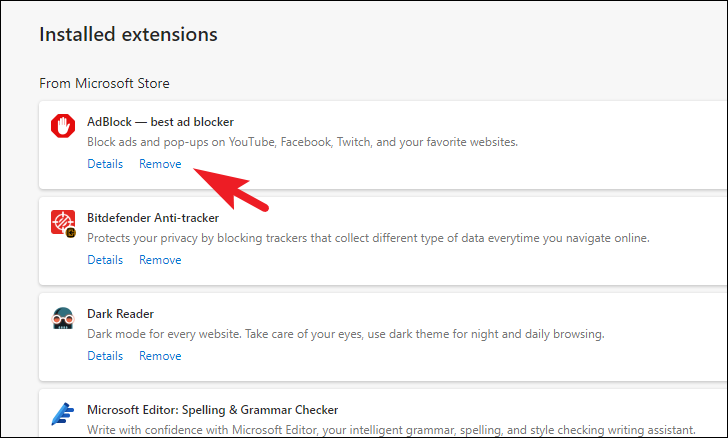This screenshot has height=438, width=728.
Task: Remove Bitdefender Anti-tracker extension
Action: (x=160, y=260)
